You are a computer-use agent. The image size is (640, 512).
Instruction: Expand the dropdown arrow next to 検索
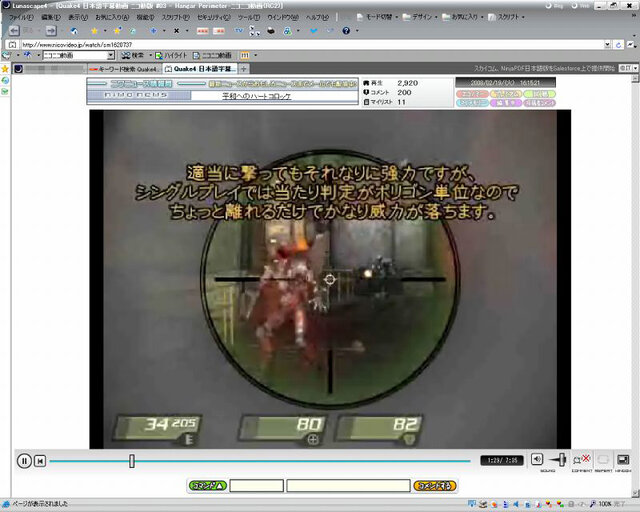(x=150, y=55)
